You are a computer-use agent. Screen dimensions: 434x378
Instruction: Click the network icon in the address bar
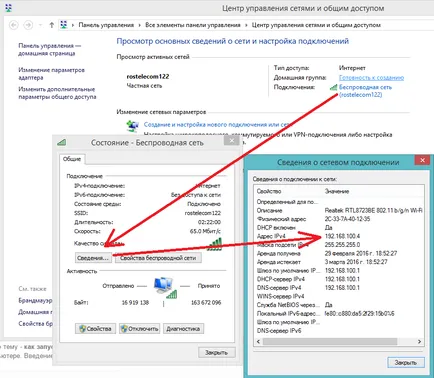click(63, 25)
